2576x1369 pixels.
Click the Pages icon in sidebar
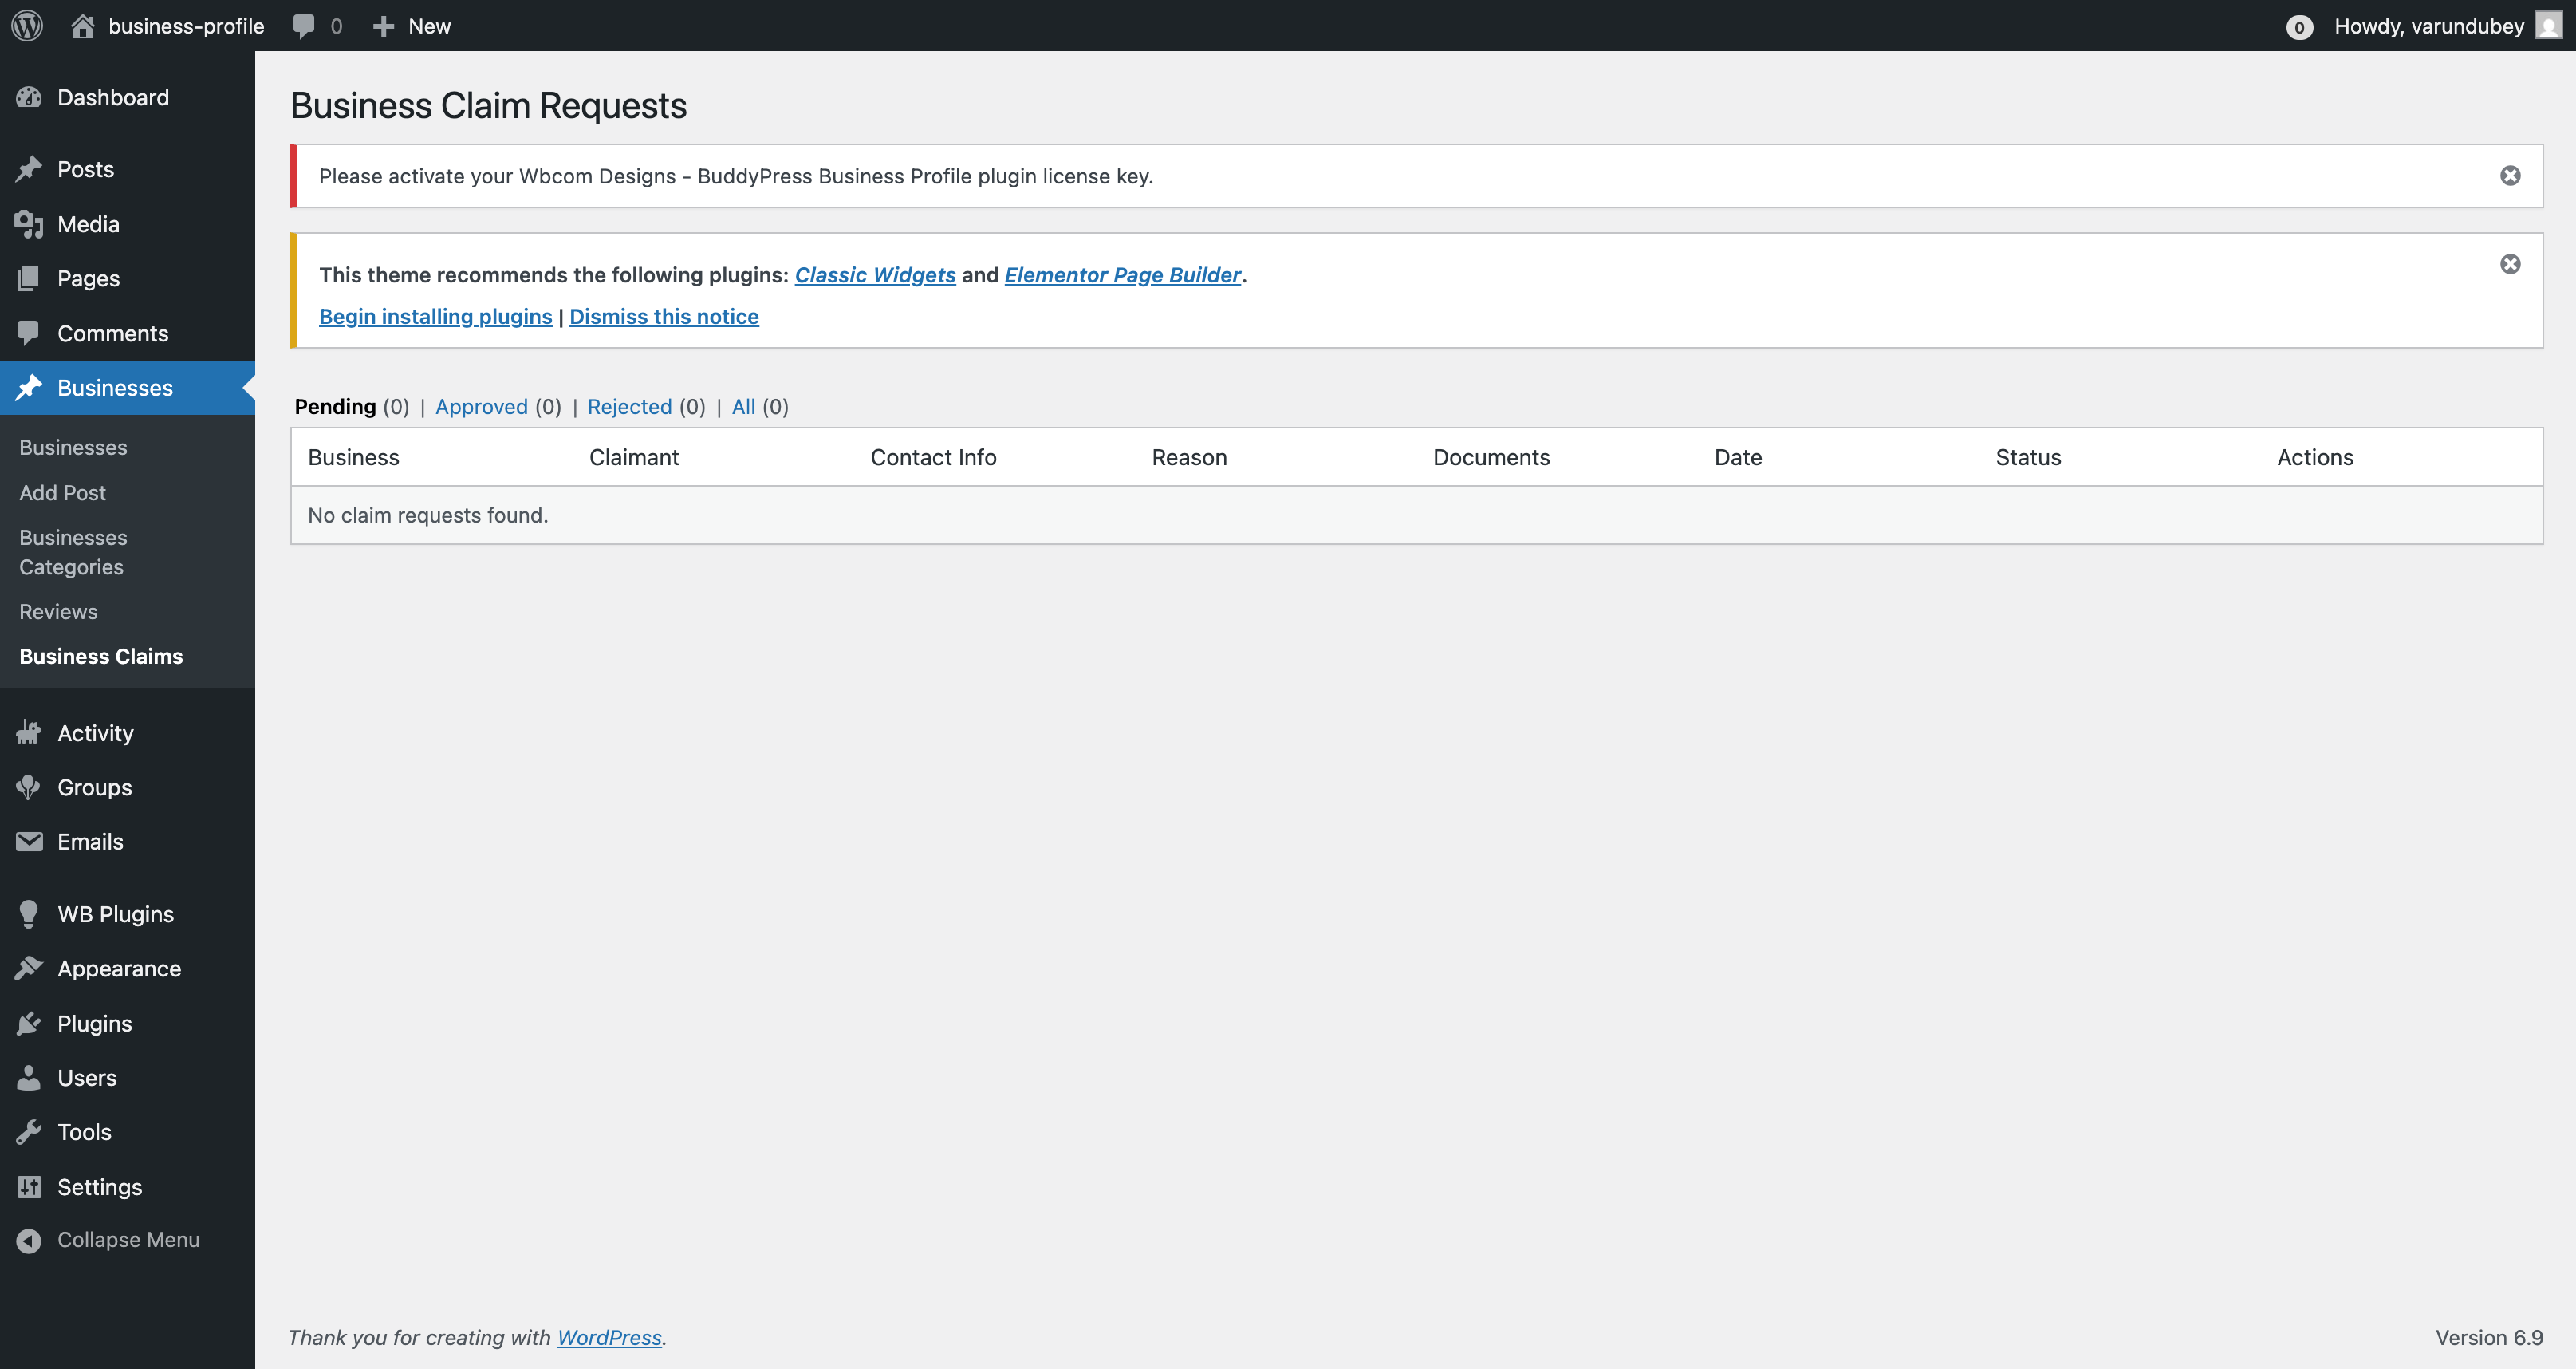coord(29,278)
